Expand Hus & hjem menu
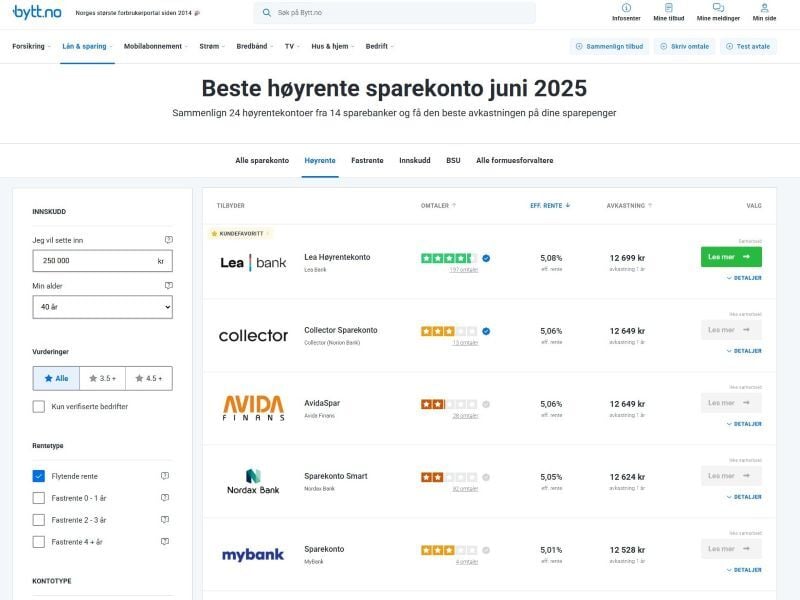 click(333, 46)
